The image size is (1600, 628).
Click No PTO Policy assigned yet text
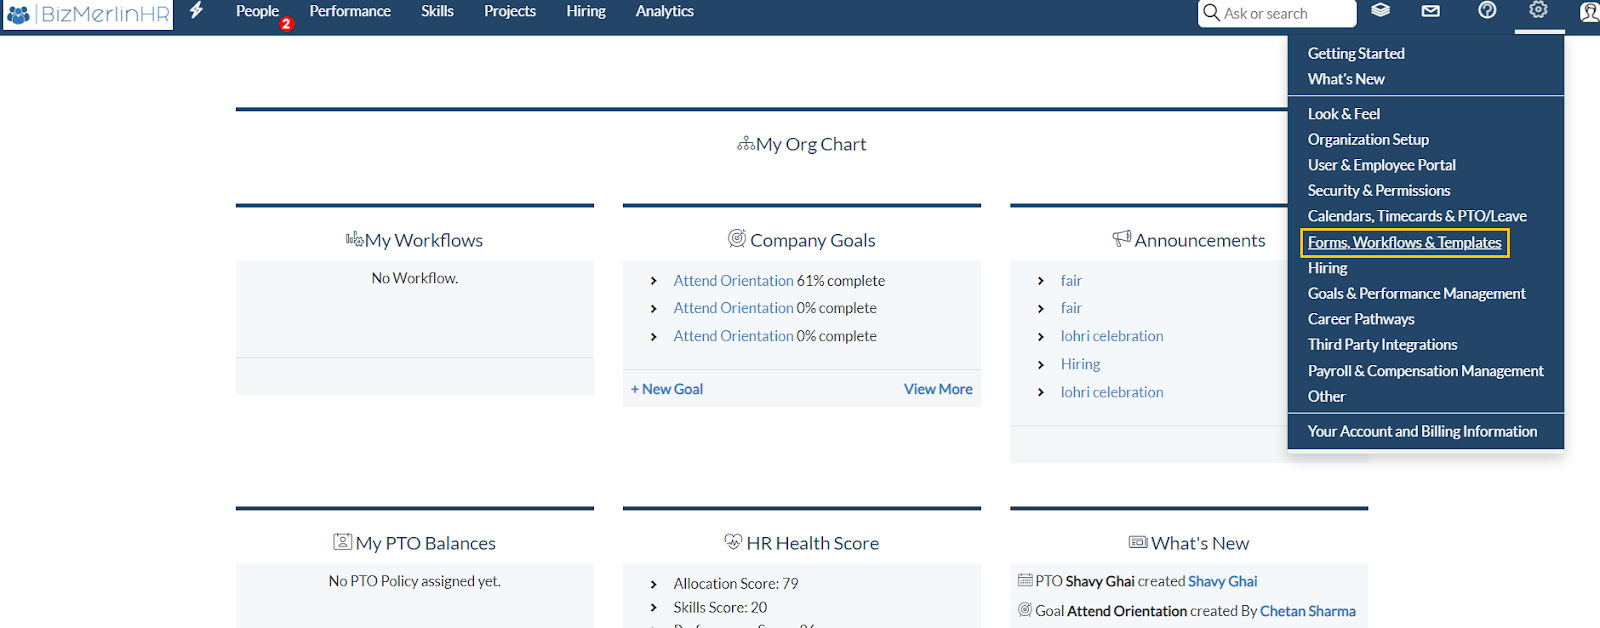coord(415,581)
